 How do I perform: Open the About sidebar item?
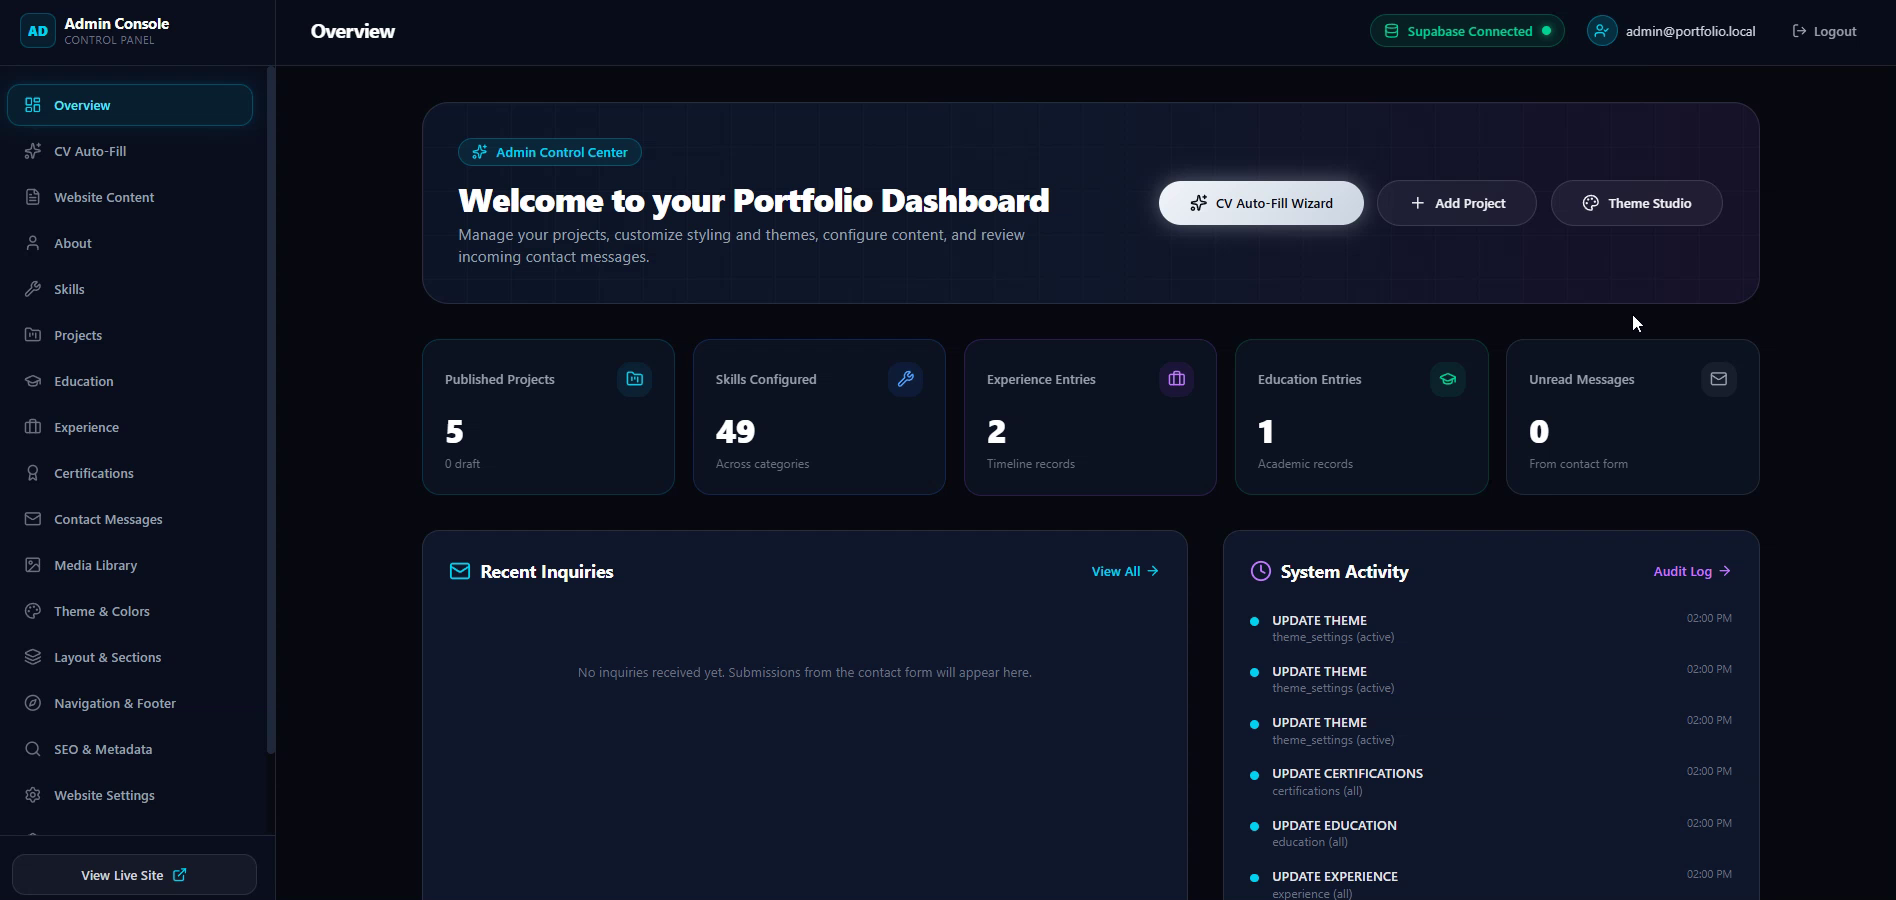coord(130,243)
